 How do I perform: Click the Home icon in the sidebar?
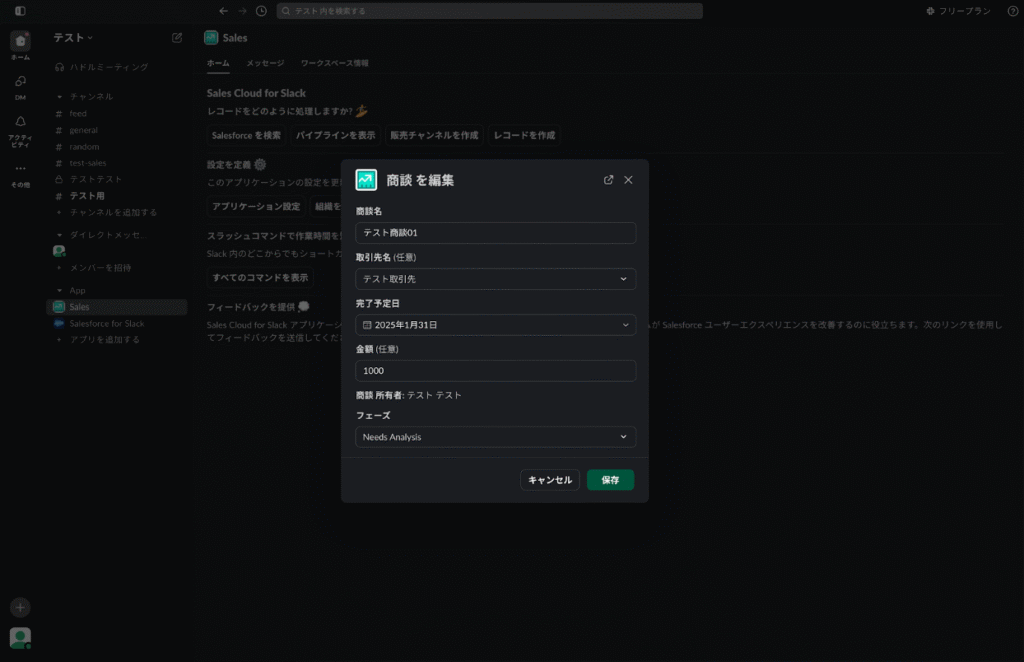click(21, 42)
